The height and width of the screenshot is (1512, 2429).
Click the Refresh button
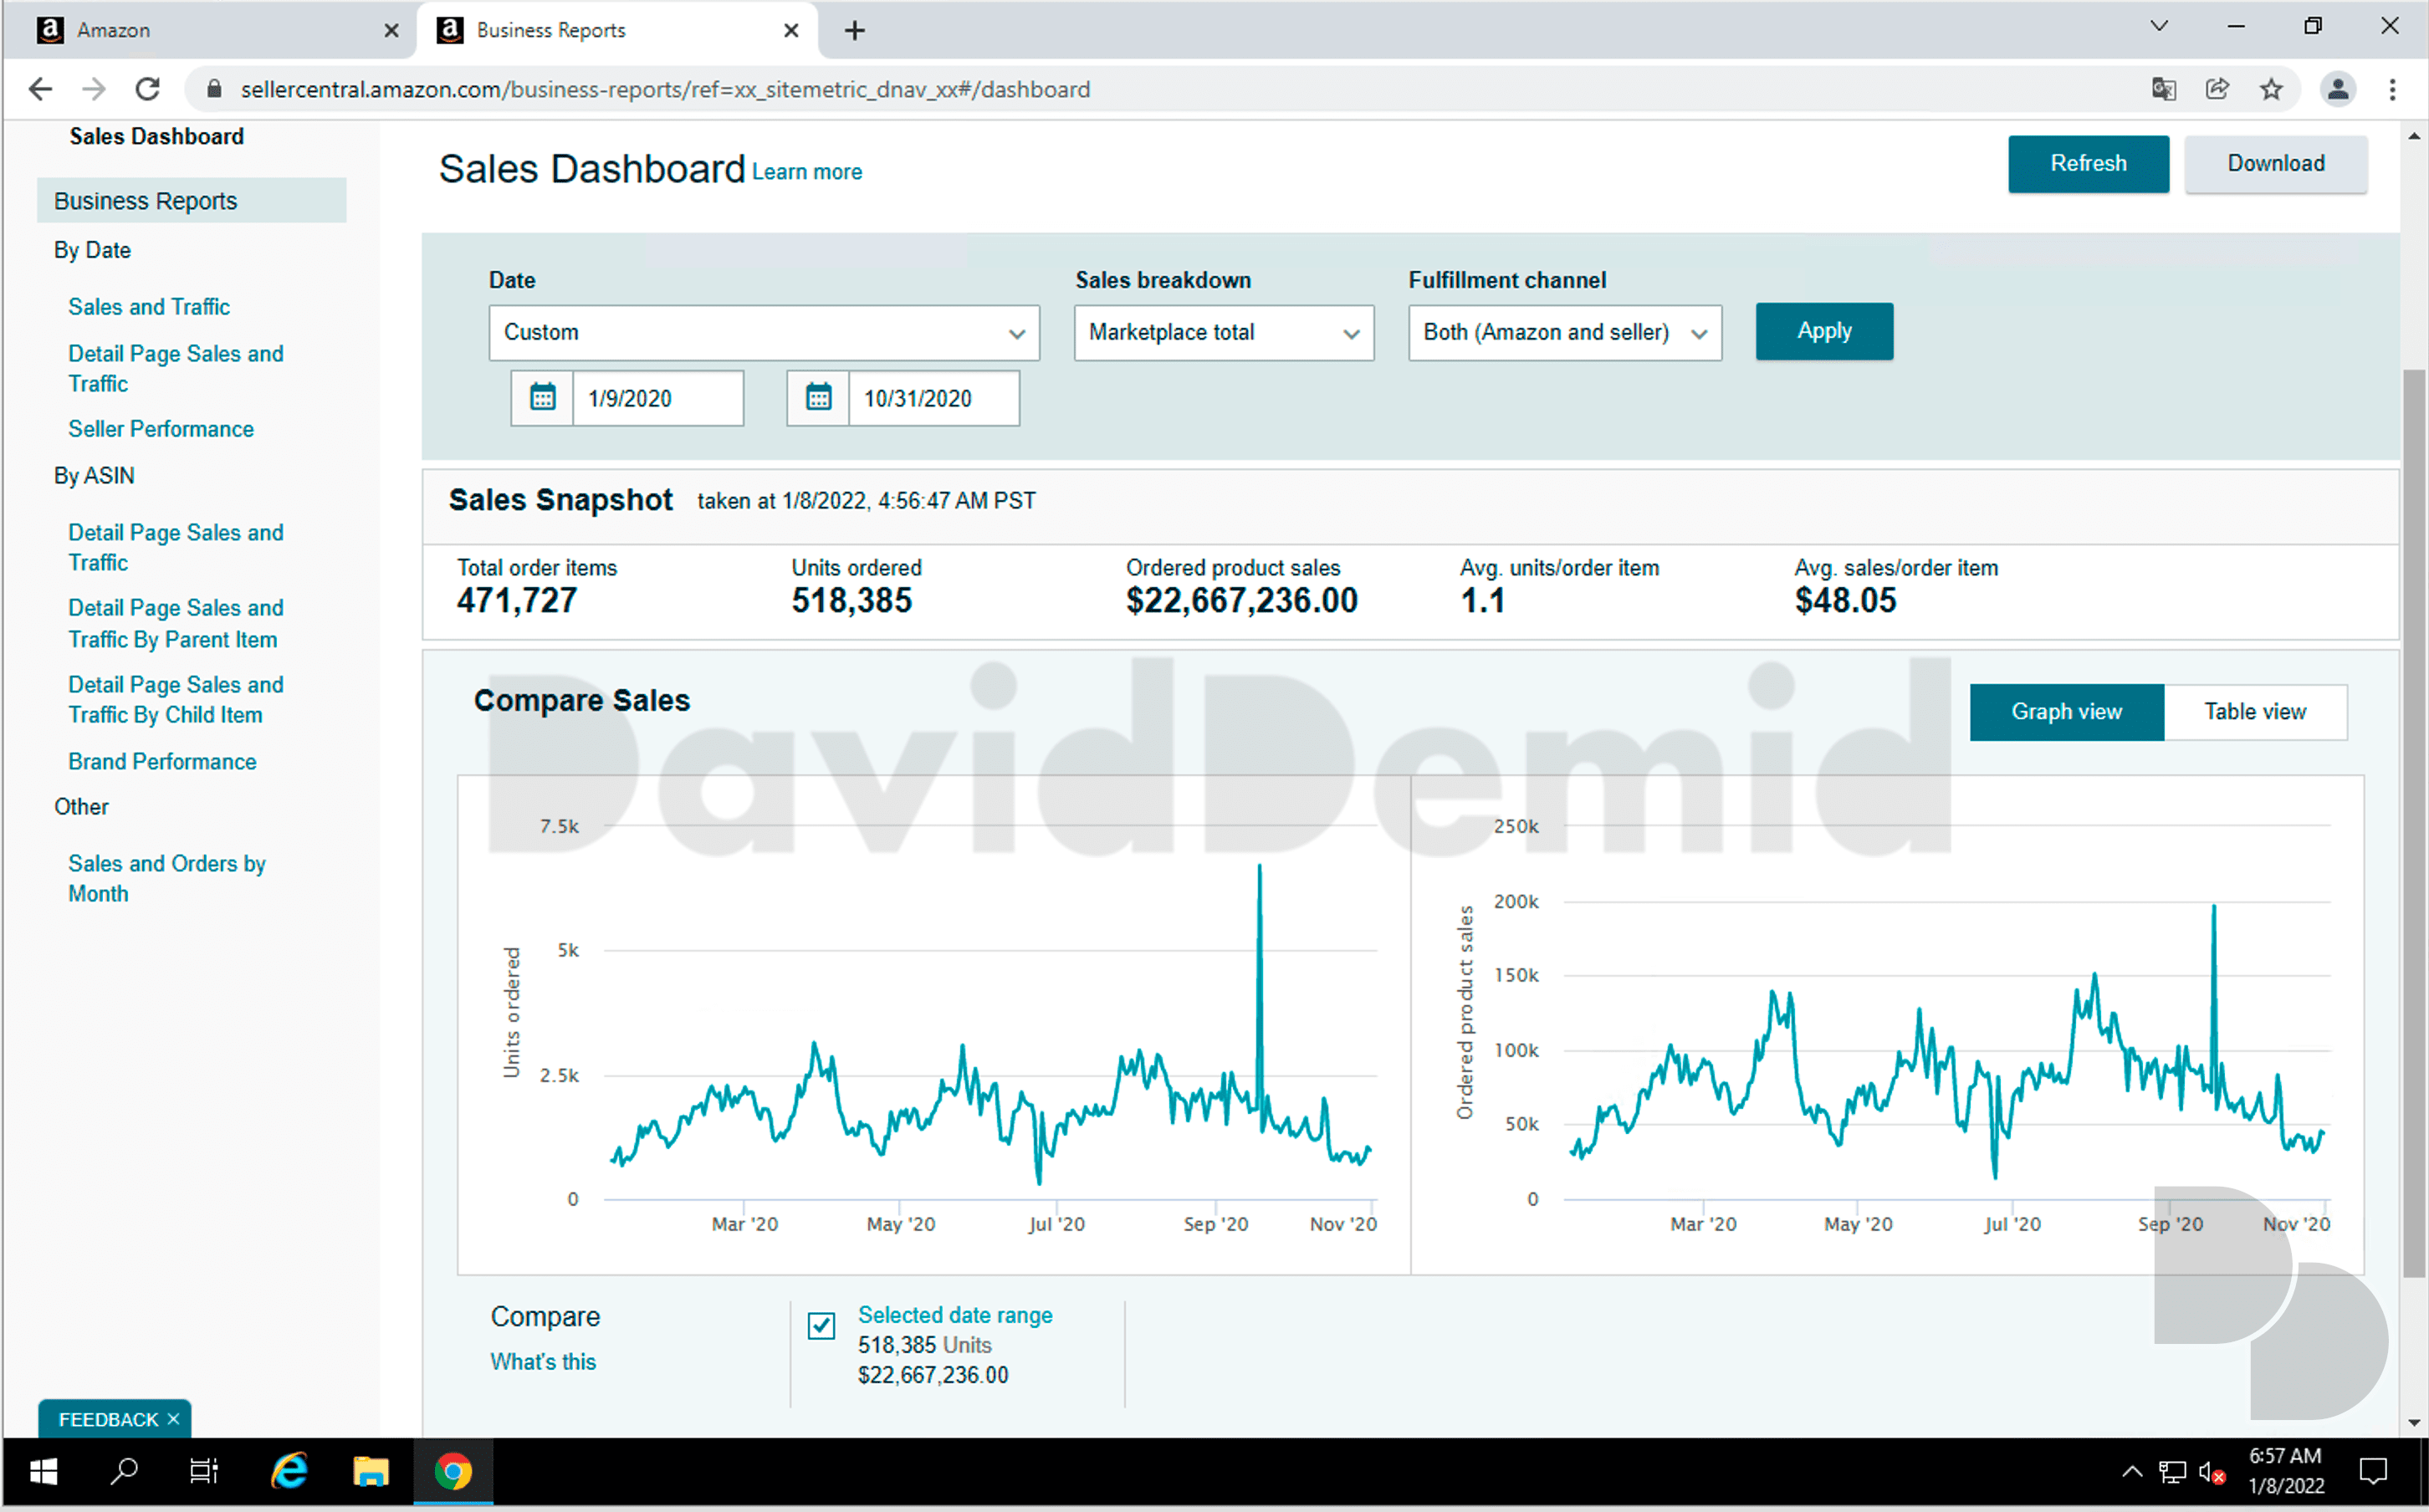(x=2088, y=164)
